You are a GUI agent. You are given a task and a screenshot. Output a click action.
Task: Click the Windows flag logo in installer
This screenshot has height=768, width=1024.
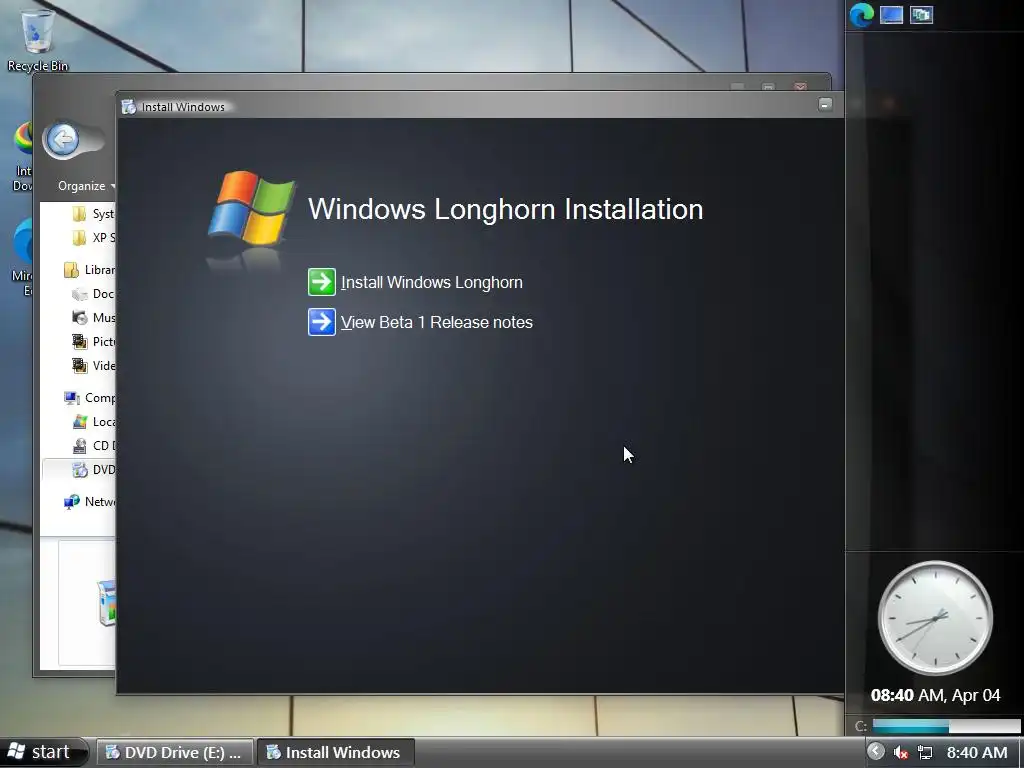point(251,209)
